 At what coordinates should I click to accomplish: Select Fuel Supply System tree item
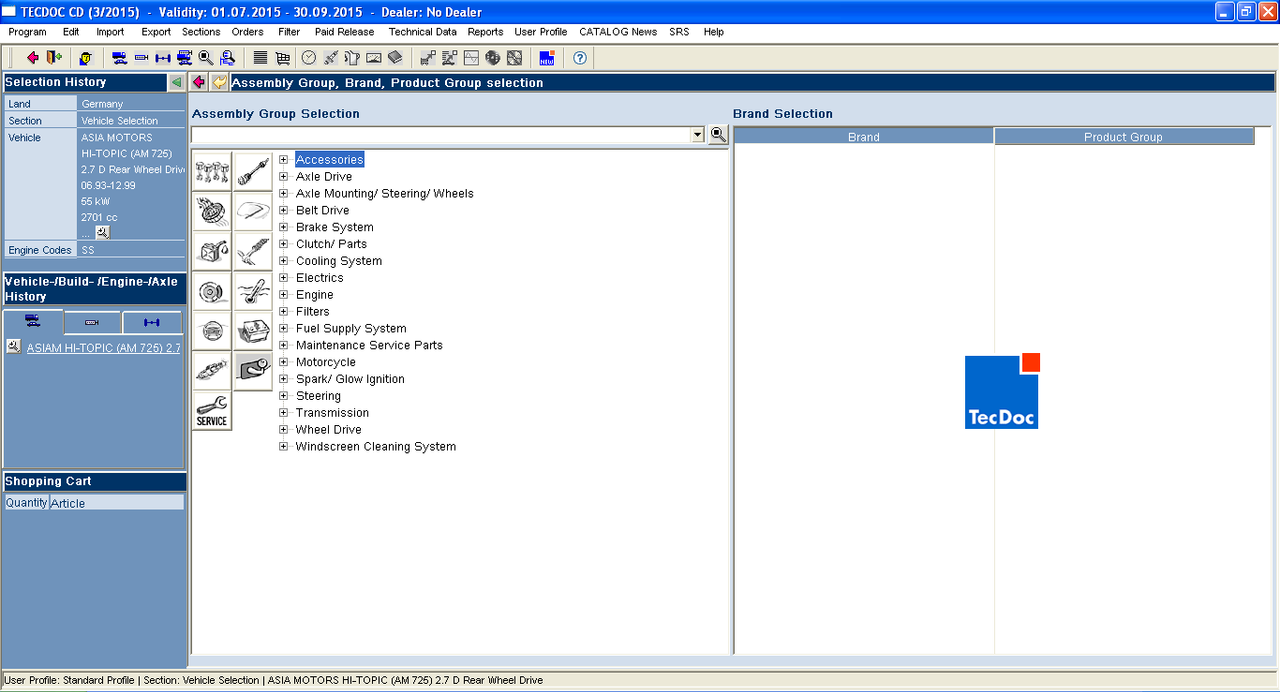point(351,329)
